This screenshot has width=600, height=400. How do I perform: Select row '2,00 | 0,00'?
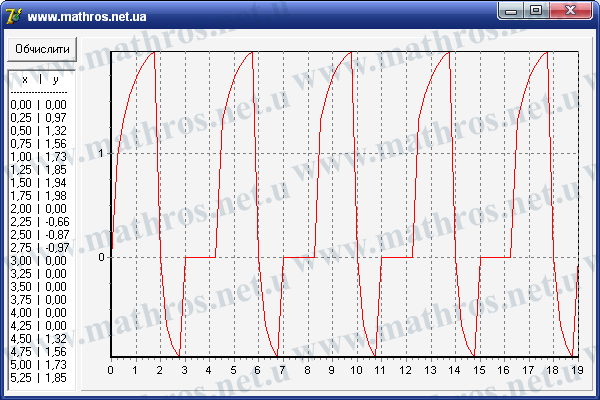(39, 209)
